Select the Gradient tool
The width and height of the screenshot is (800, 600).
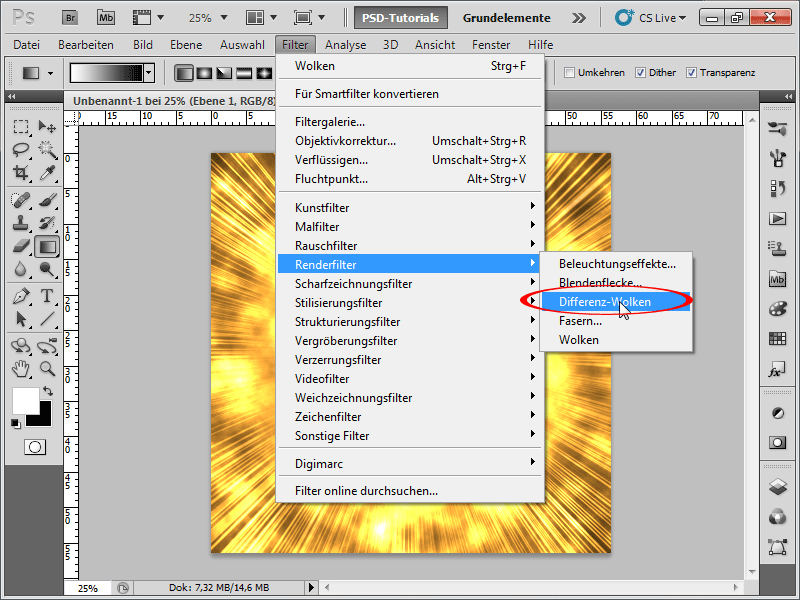pyautogui.click(x=47, y=247)
